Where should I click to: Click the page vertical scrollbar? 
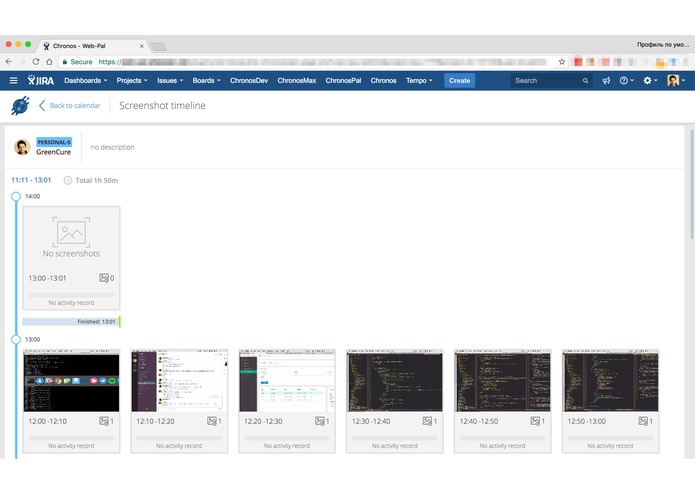pyautogui.click(x=691, y=184)
